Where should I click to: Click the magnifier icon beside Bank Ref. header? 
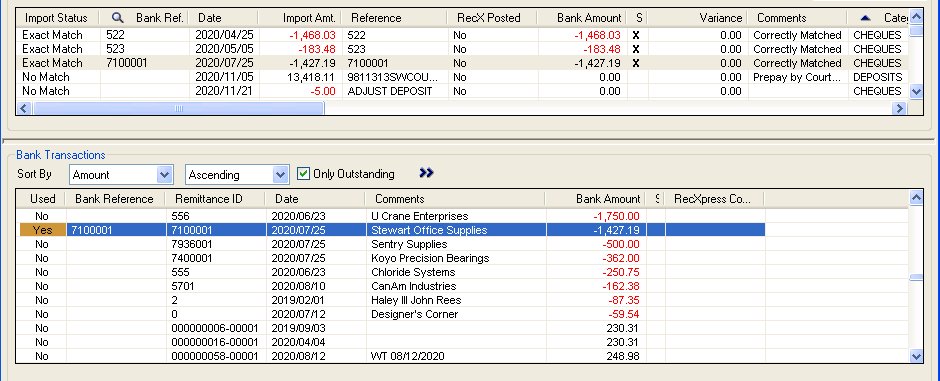click(x=118, y=17)
